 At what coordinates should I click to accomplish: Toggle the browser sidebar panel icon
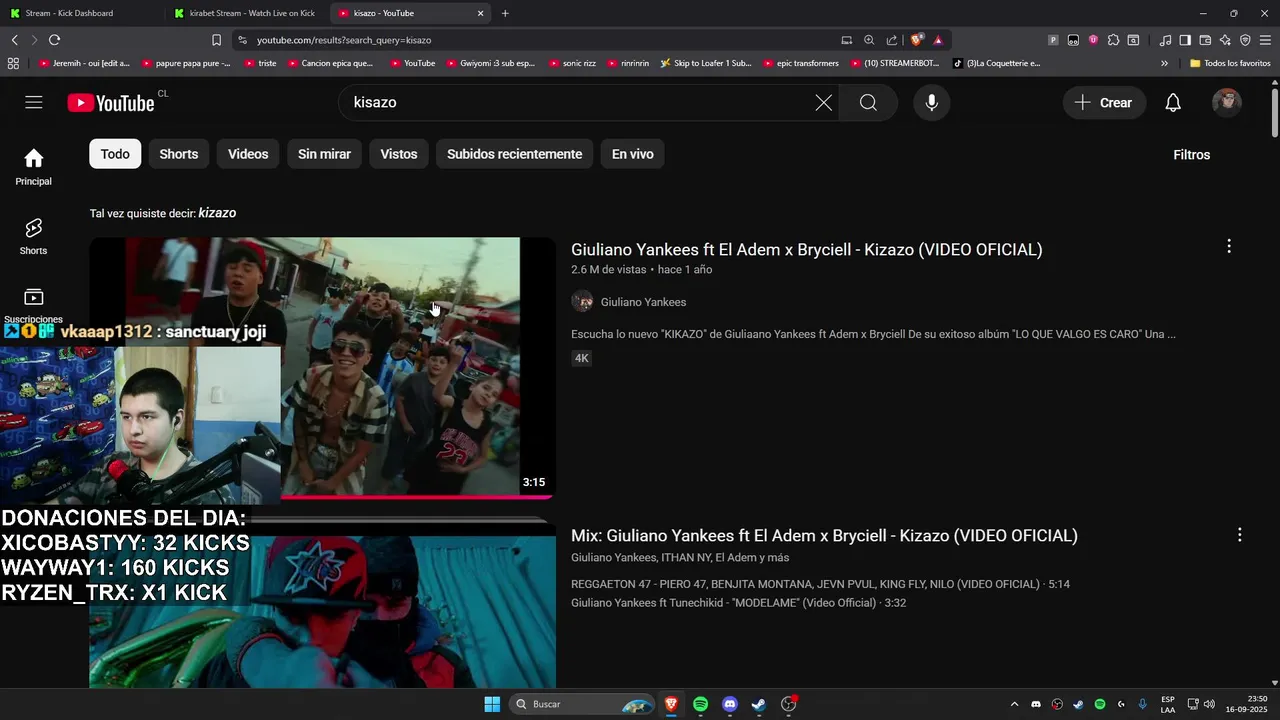(1185, 40)
